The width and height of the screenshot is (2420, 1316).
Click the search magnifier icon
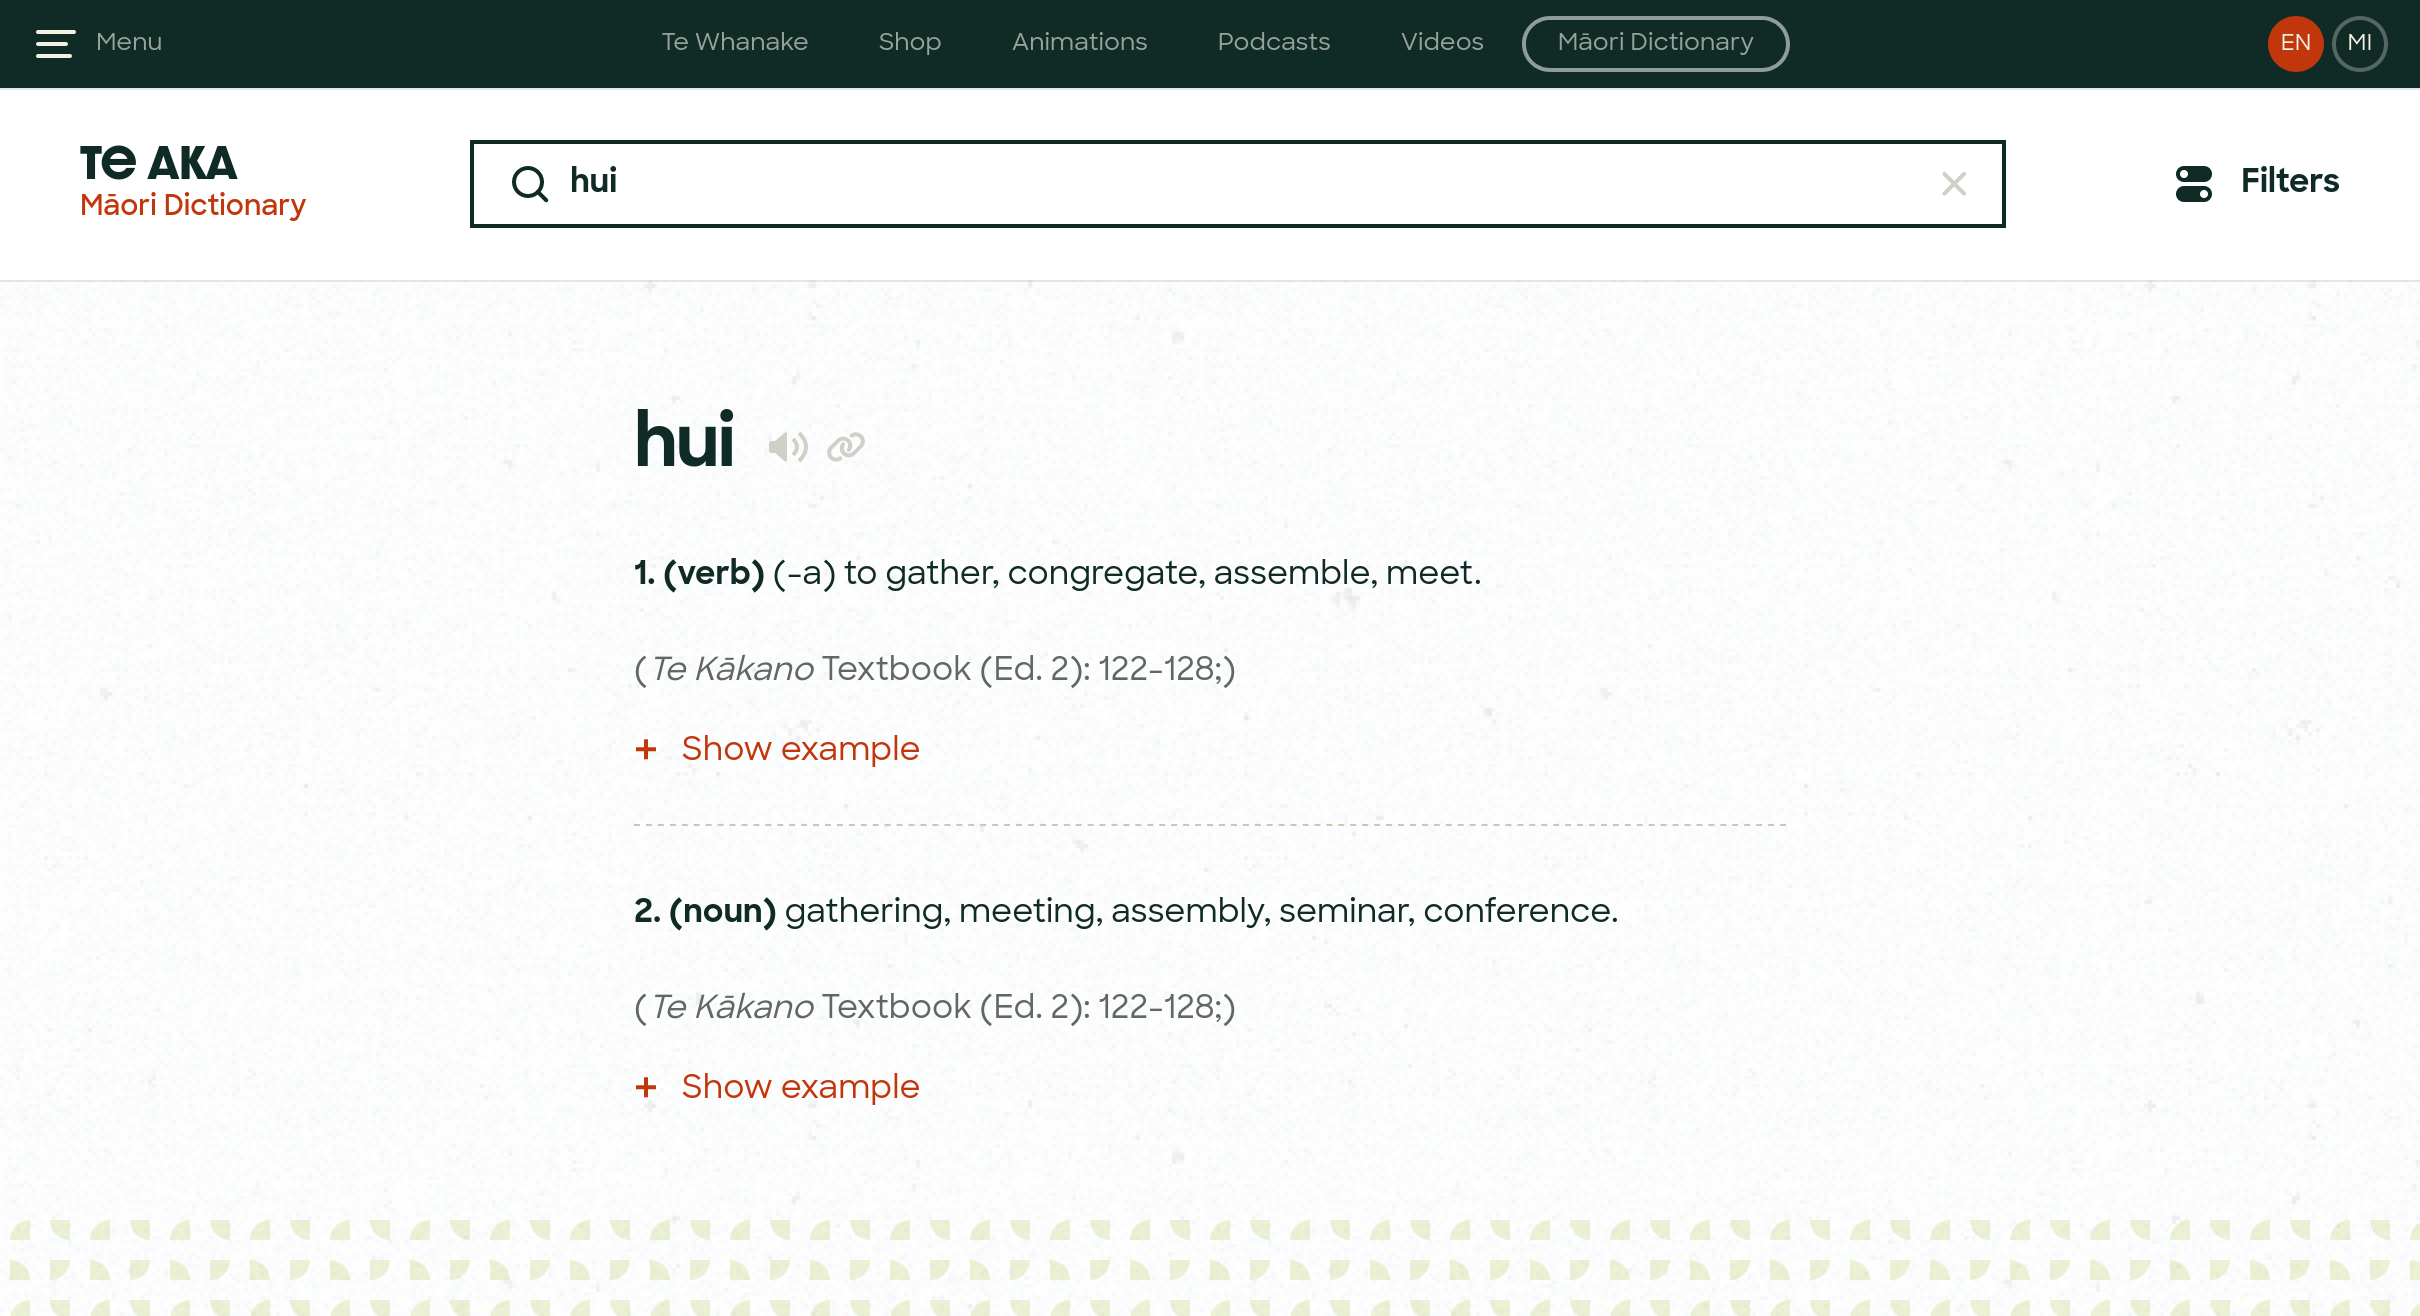[530, 183]
